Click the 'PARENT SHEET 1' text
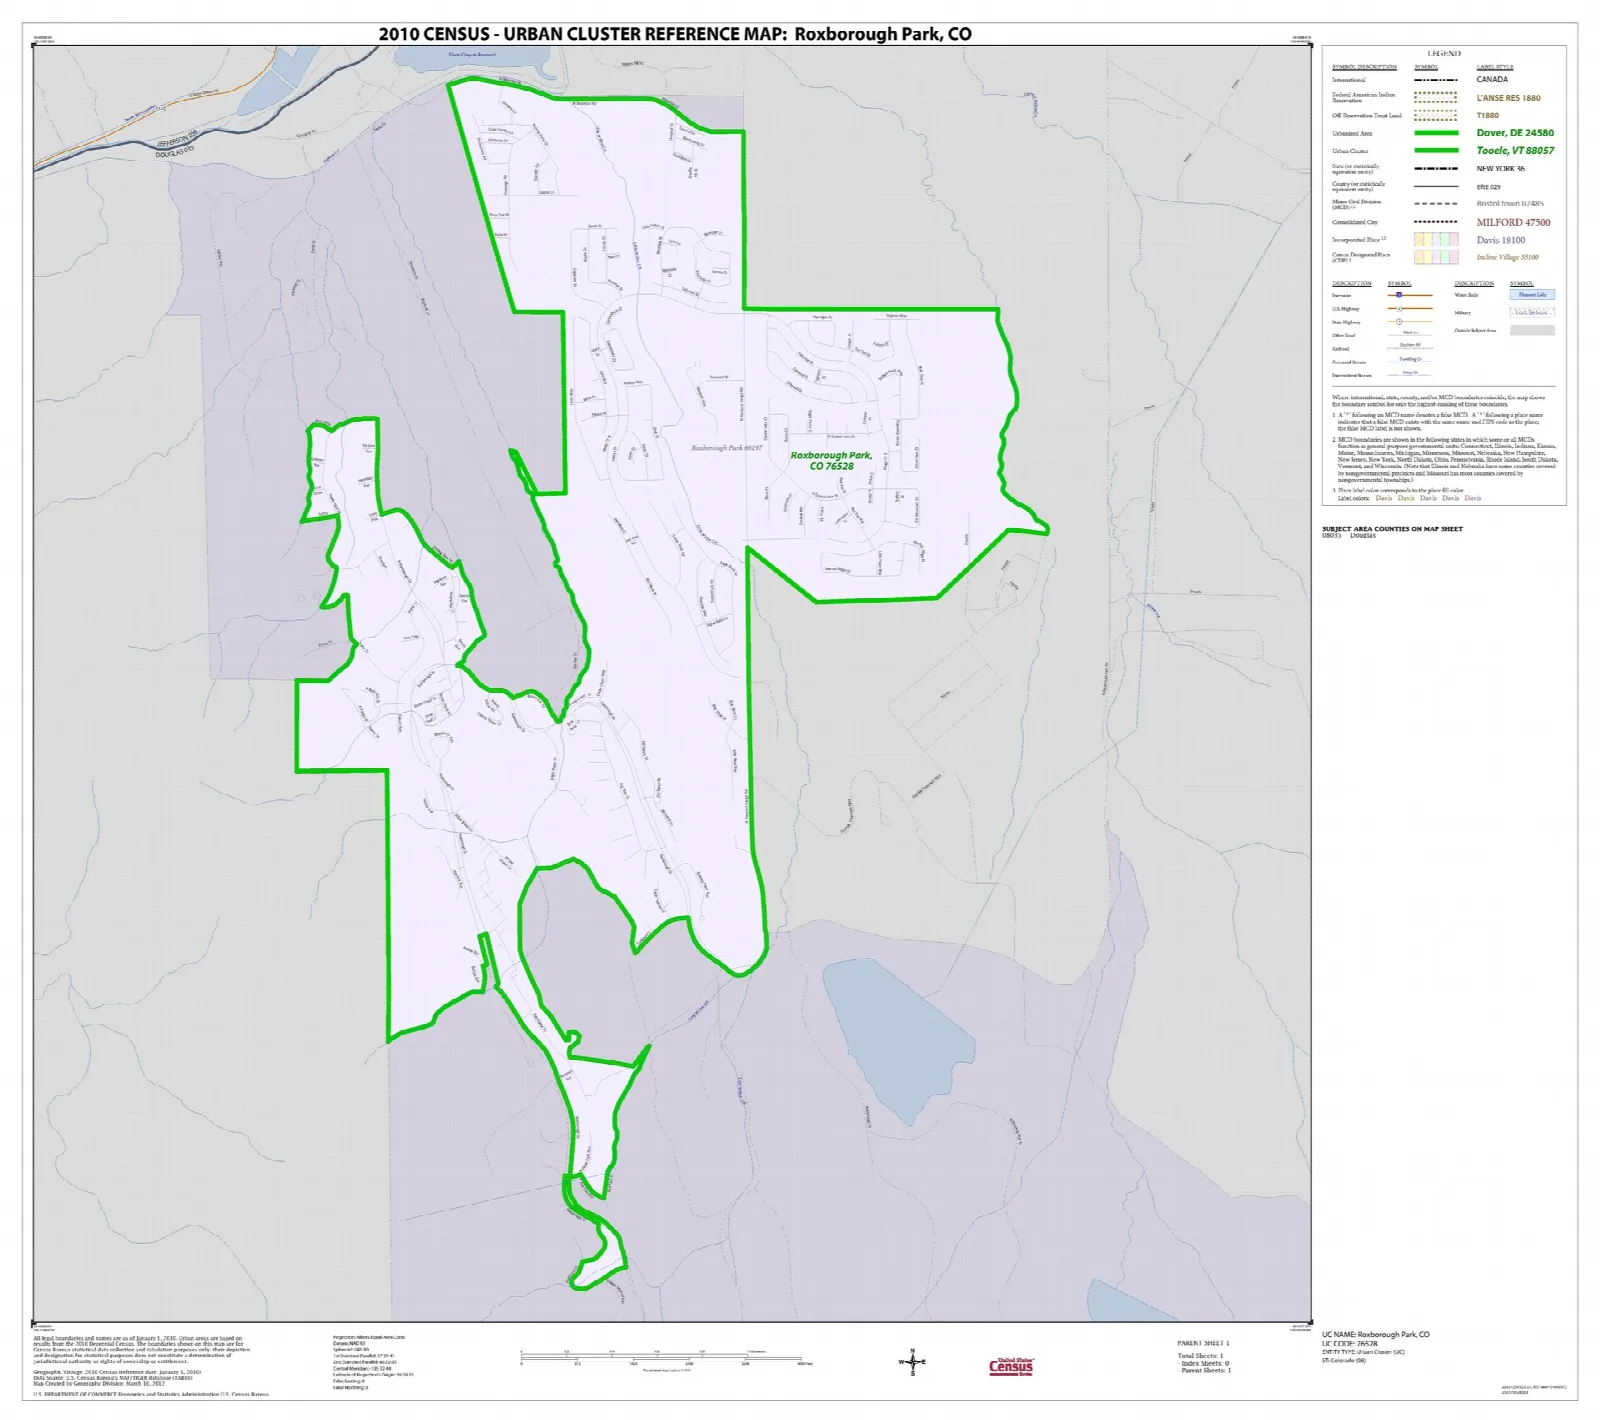The width and height of the screenshot is (1600, 1420). [1203, 1344]
